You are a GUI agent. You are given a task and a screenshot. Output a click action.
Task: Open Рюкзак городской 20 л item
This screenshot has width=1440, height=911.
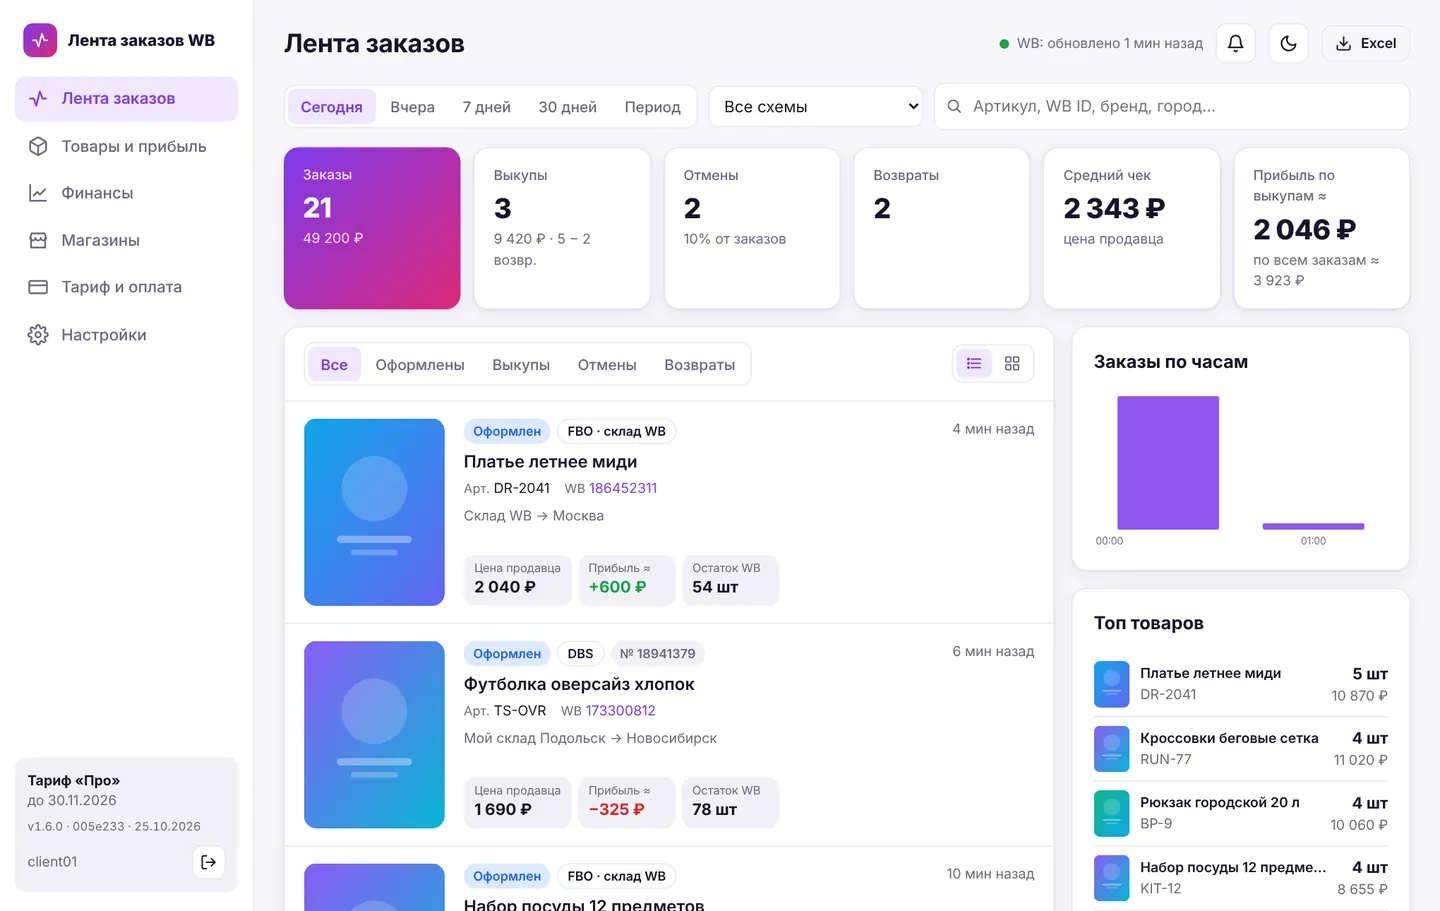pyautogui.click(x=1241, y=813)
